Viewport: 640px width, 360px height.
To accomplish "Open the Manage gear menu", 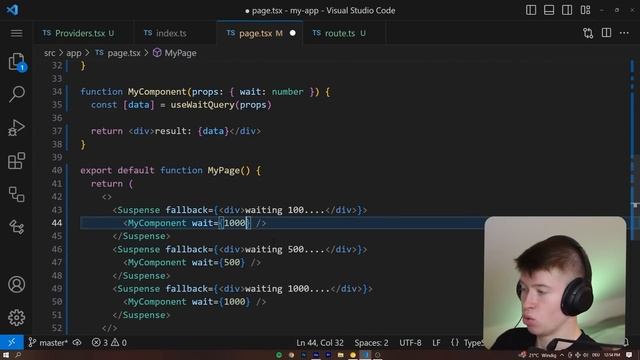I will click(17, 317).
